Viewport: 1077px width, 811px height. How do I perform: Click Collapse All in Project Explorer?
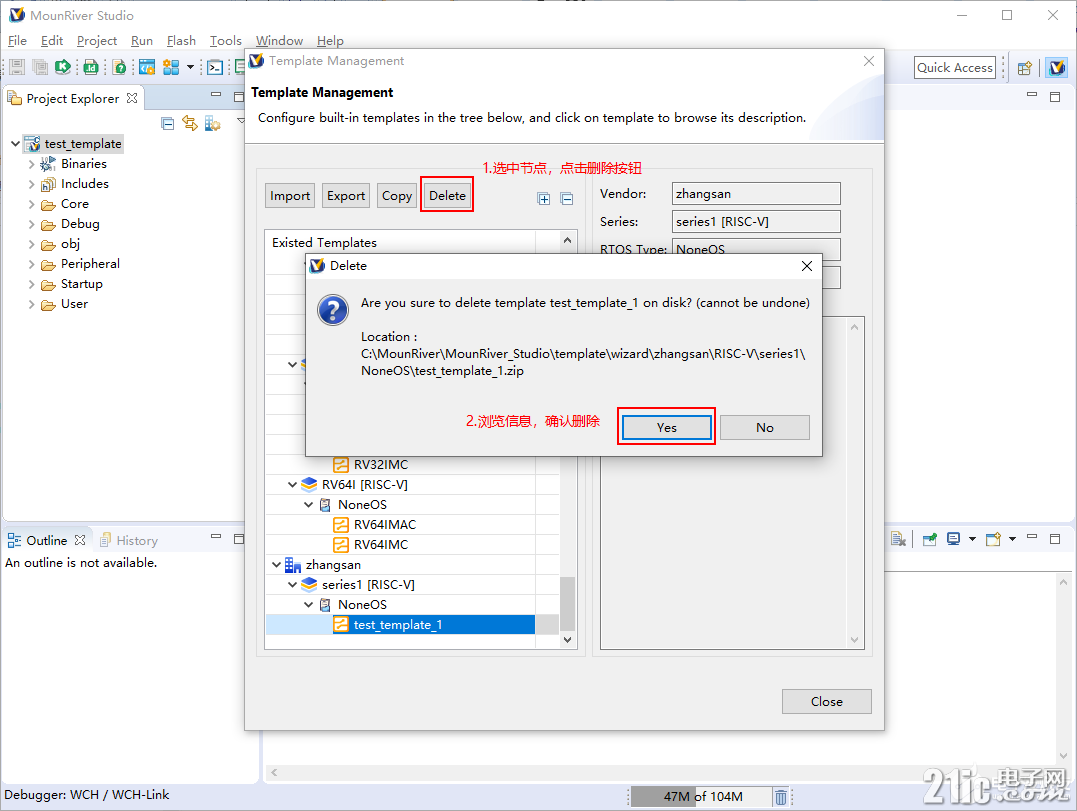(168, 124)
